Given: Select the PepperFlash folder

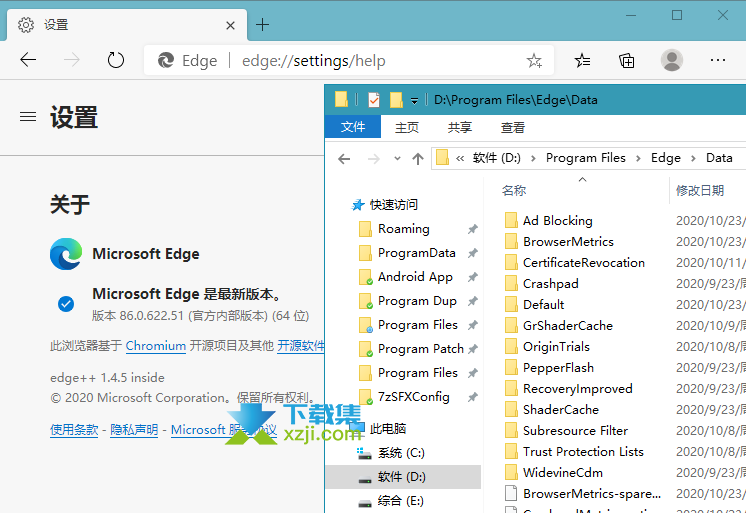Looking at the screenshot, I should point(558,368).
